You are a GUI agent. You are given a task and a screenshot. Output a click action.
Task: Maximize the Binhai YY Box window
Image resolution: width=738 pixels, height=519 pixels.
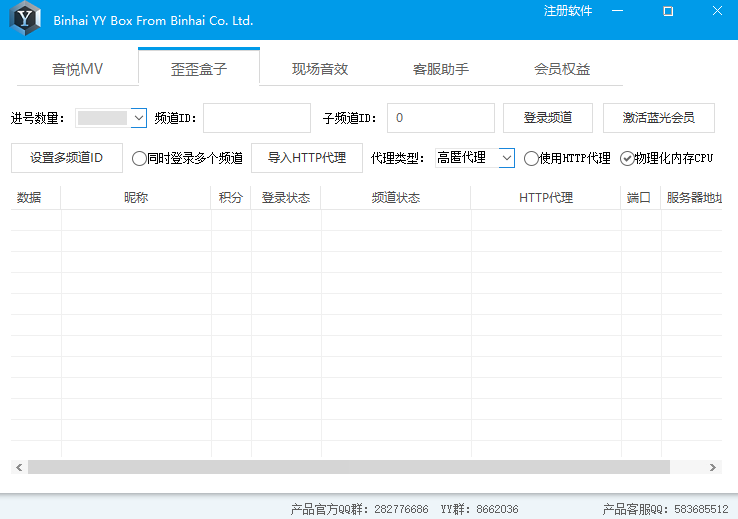668,11
